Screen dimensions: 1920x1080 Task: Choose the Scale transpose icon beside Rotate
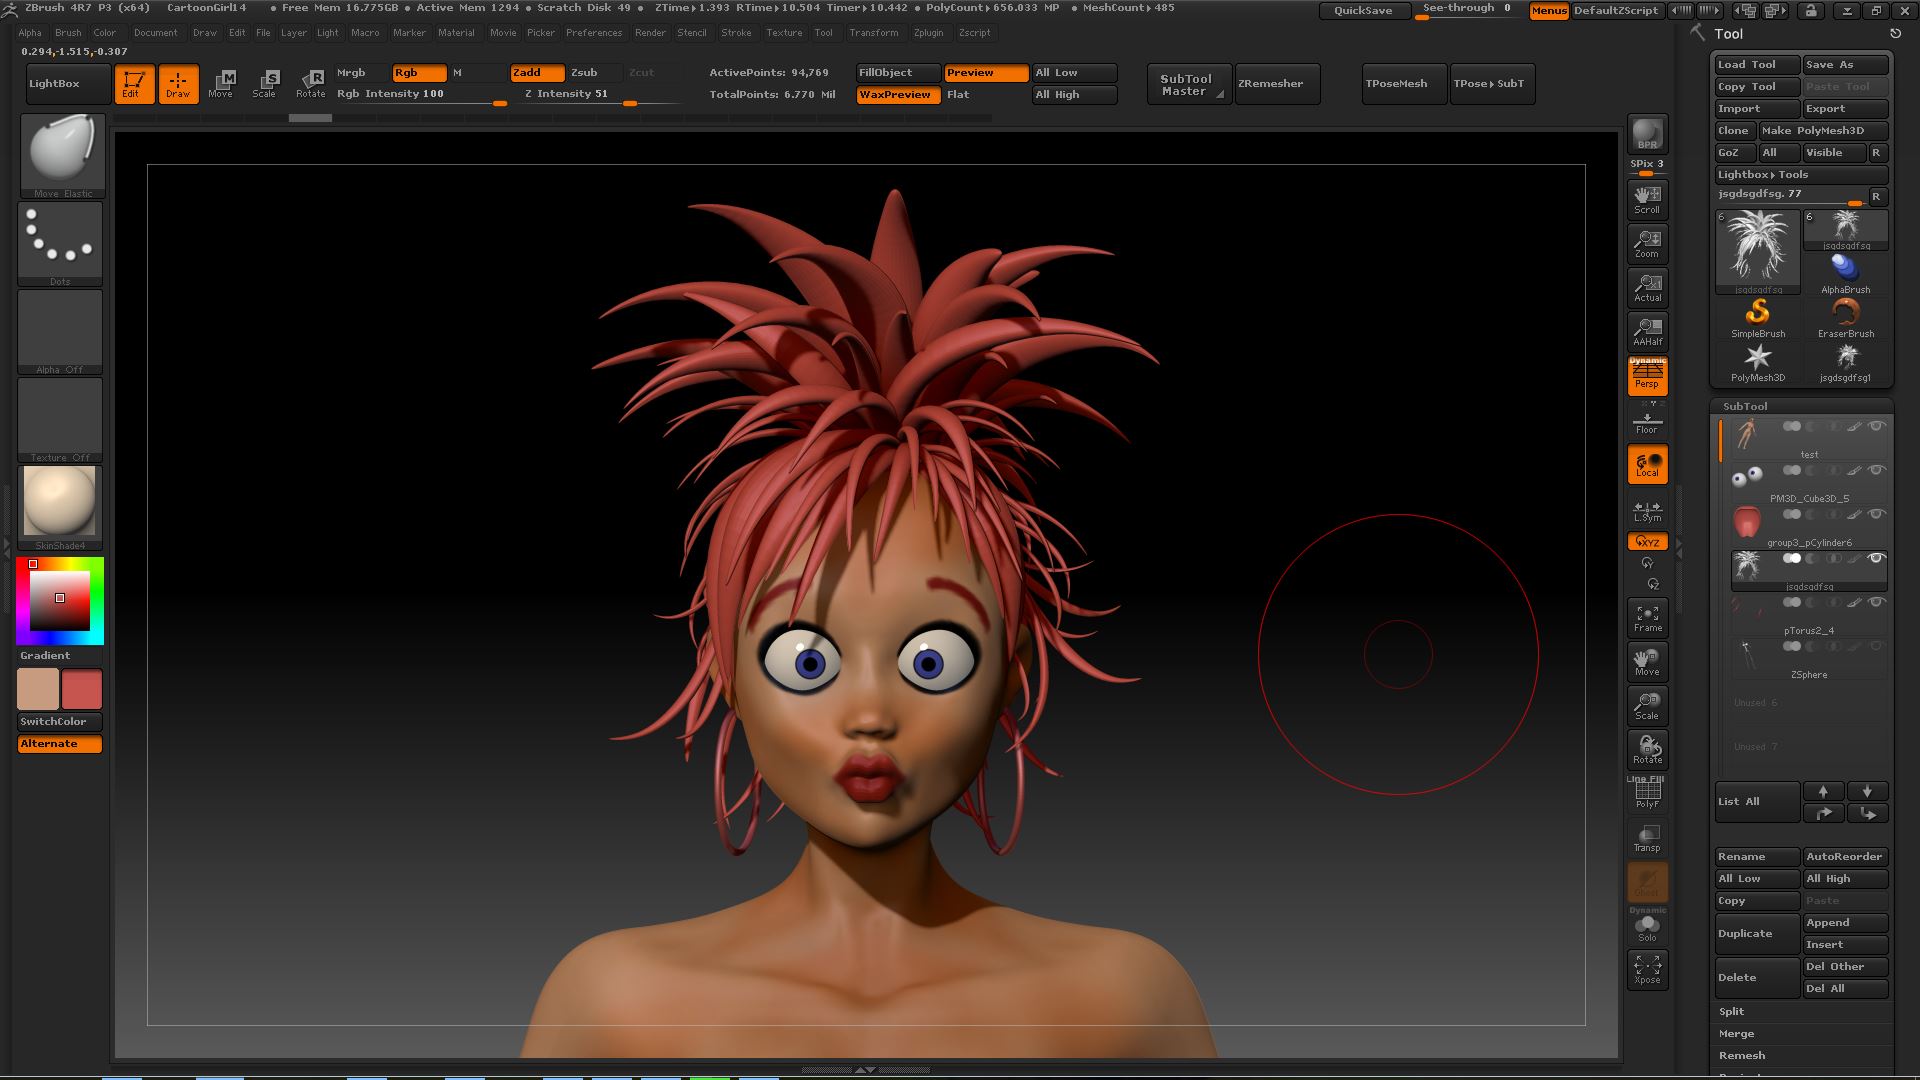[x=265, y=84]
